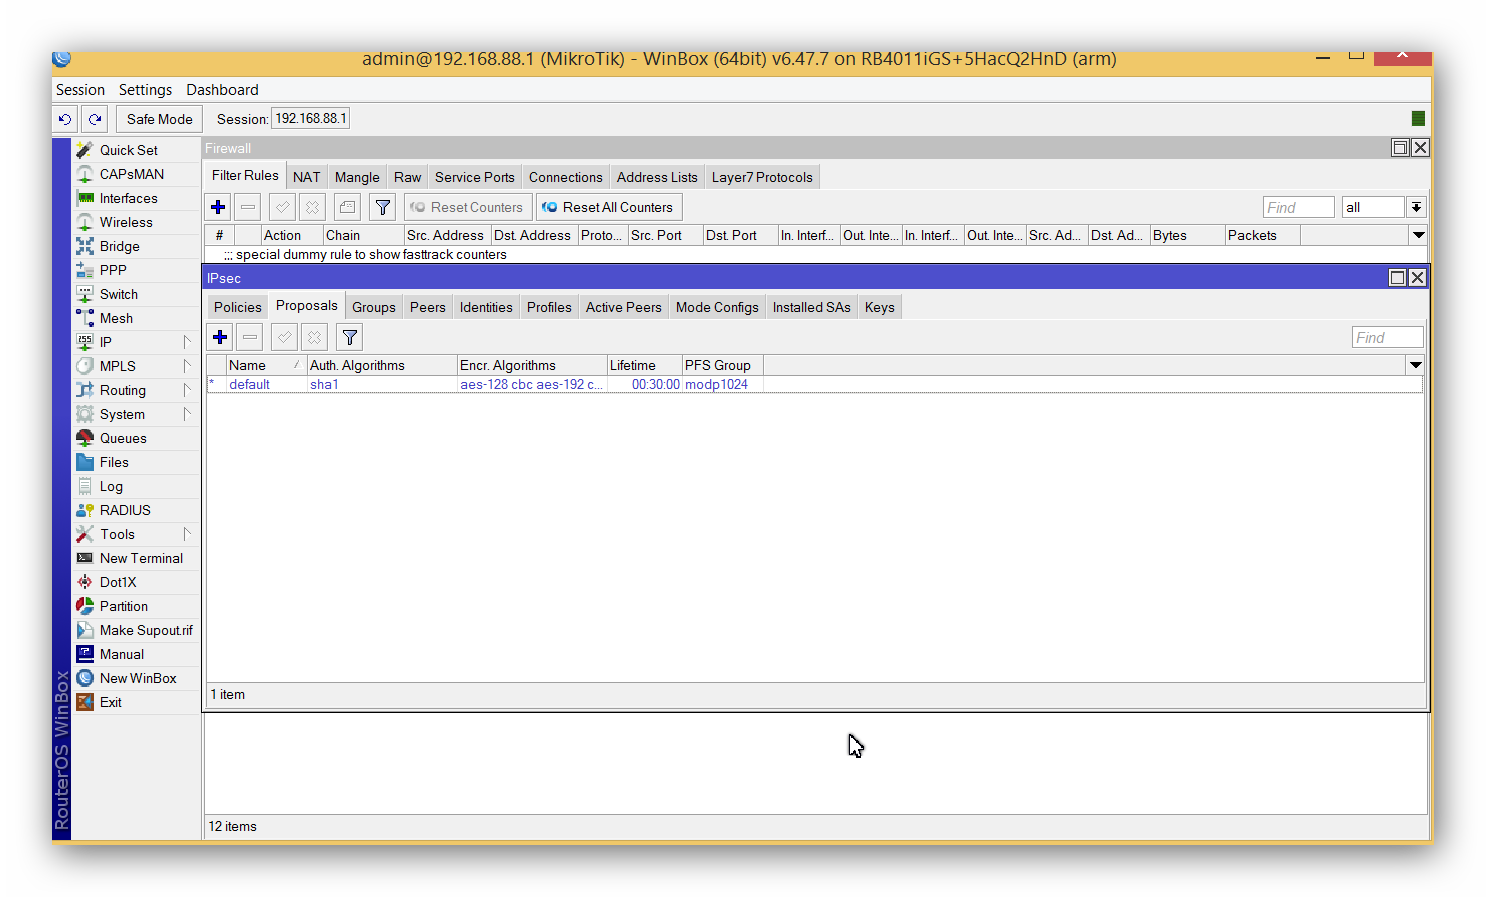Click the Firewall filter funnel icon
The image size is (1486, 897).
point(382,207)
